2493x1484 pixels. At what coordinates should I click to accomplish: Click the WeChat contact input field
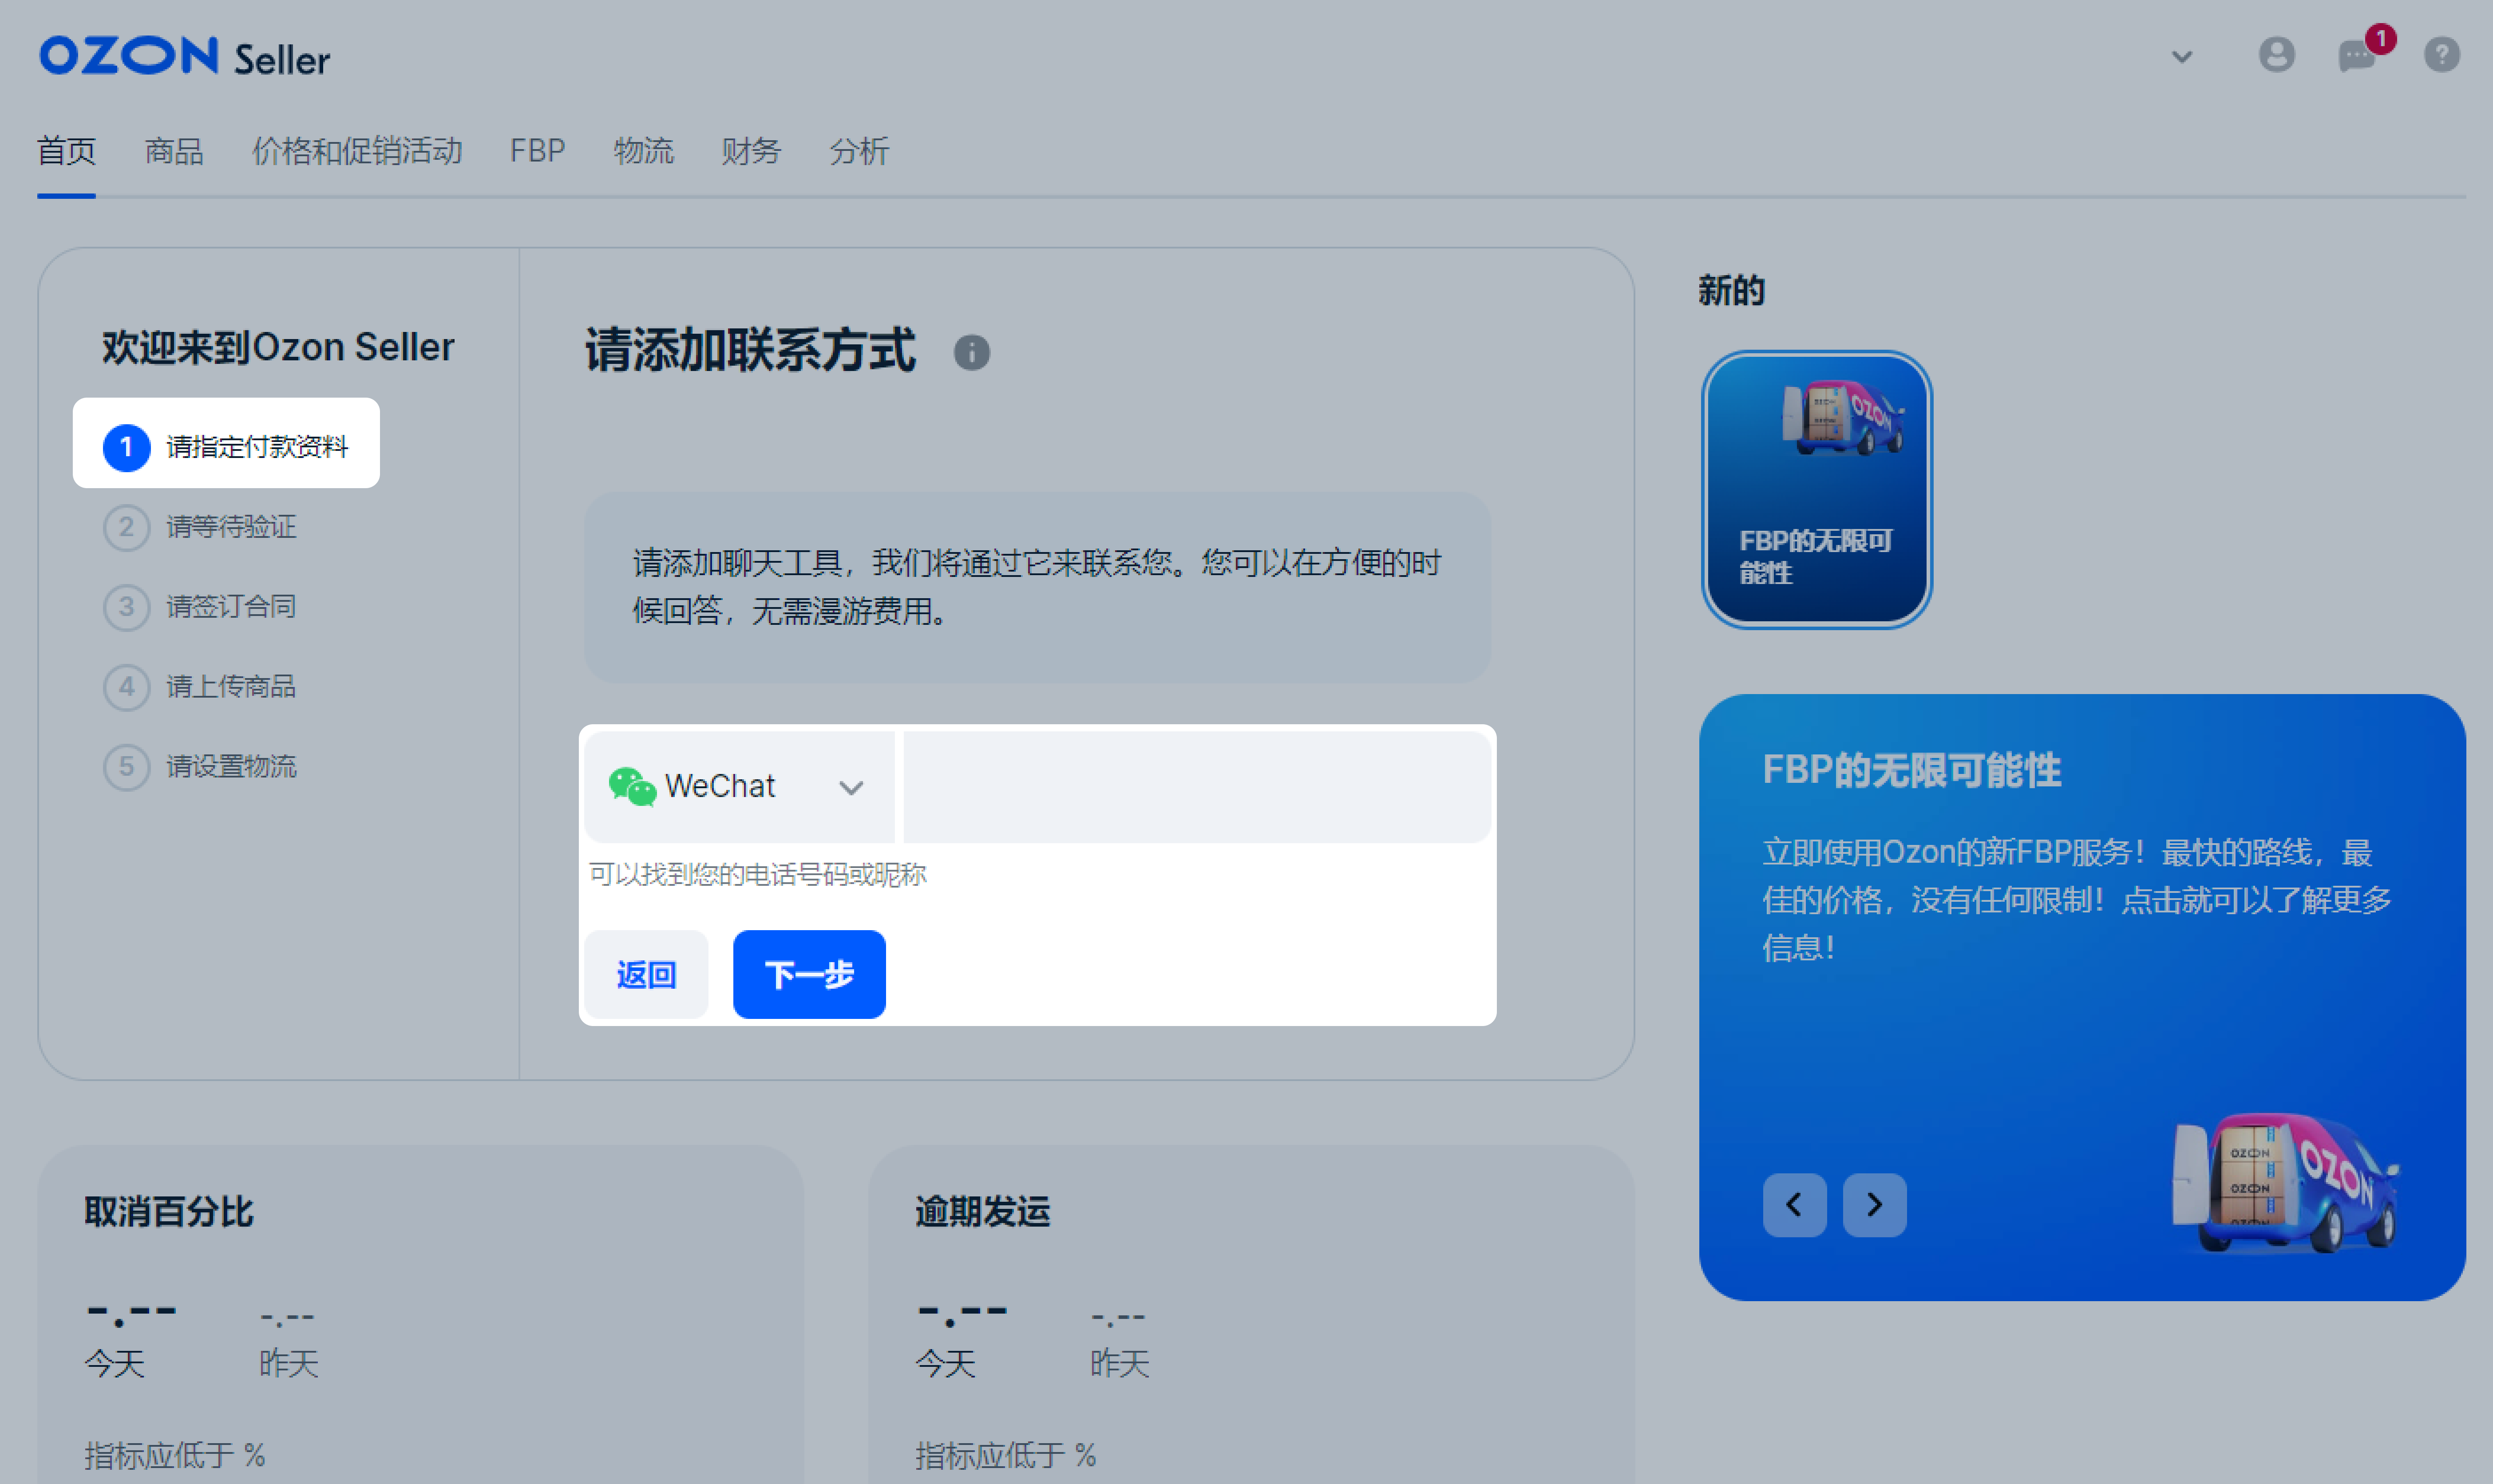(x=1196, y=787)
